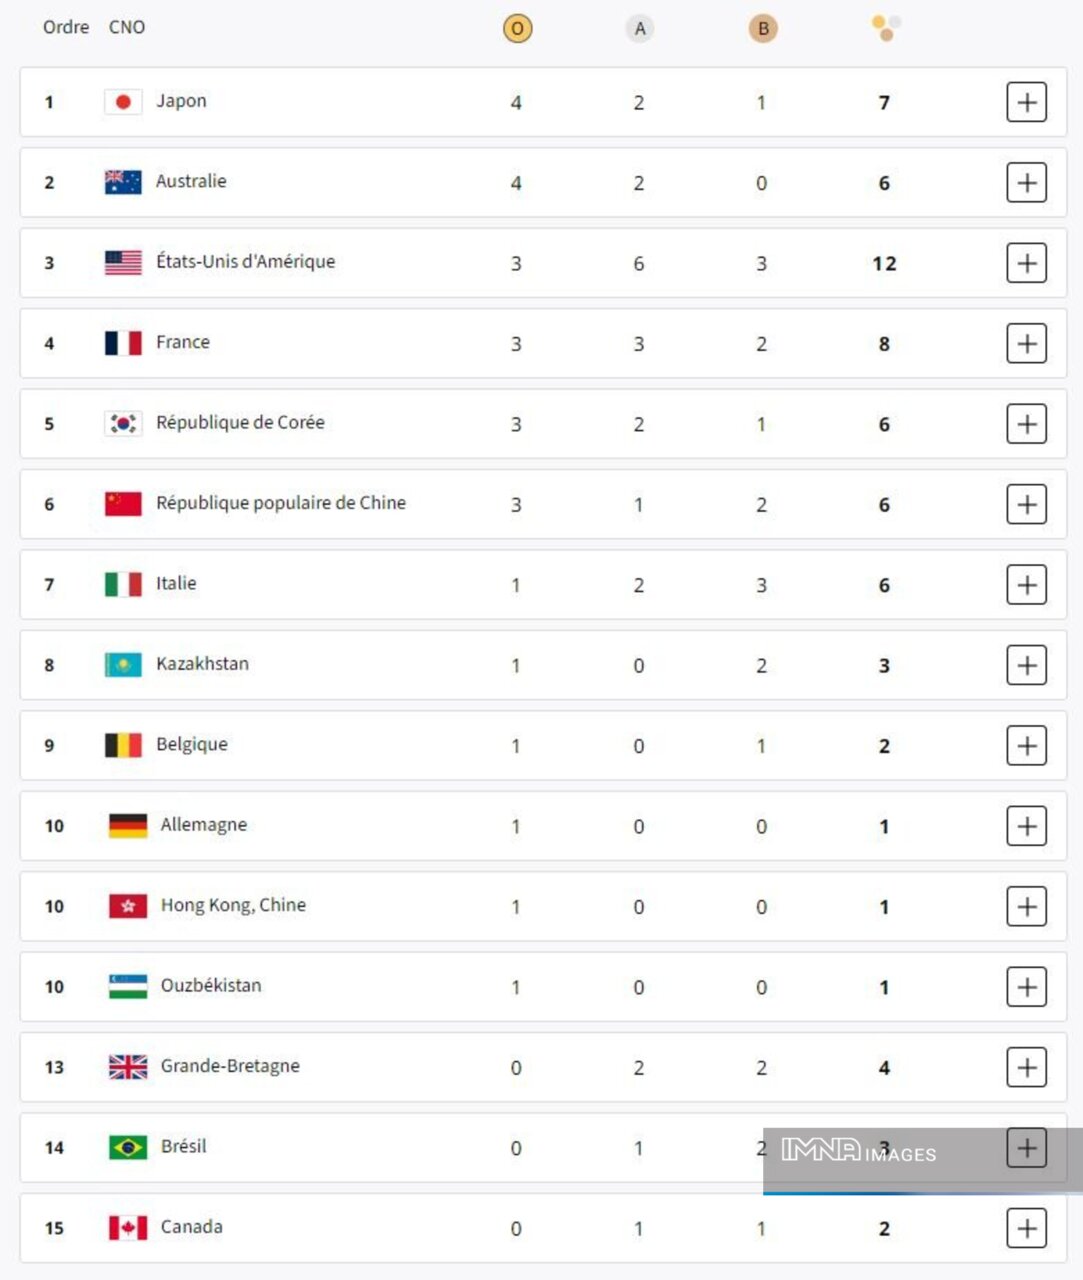Click the total medals column icon
This screenshot has width=1083, height=1280.
886,28
